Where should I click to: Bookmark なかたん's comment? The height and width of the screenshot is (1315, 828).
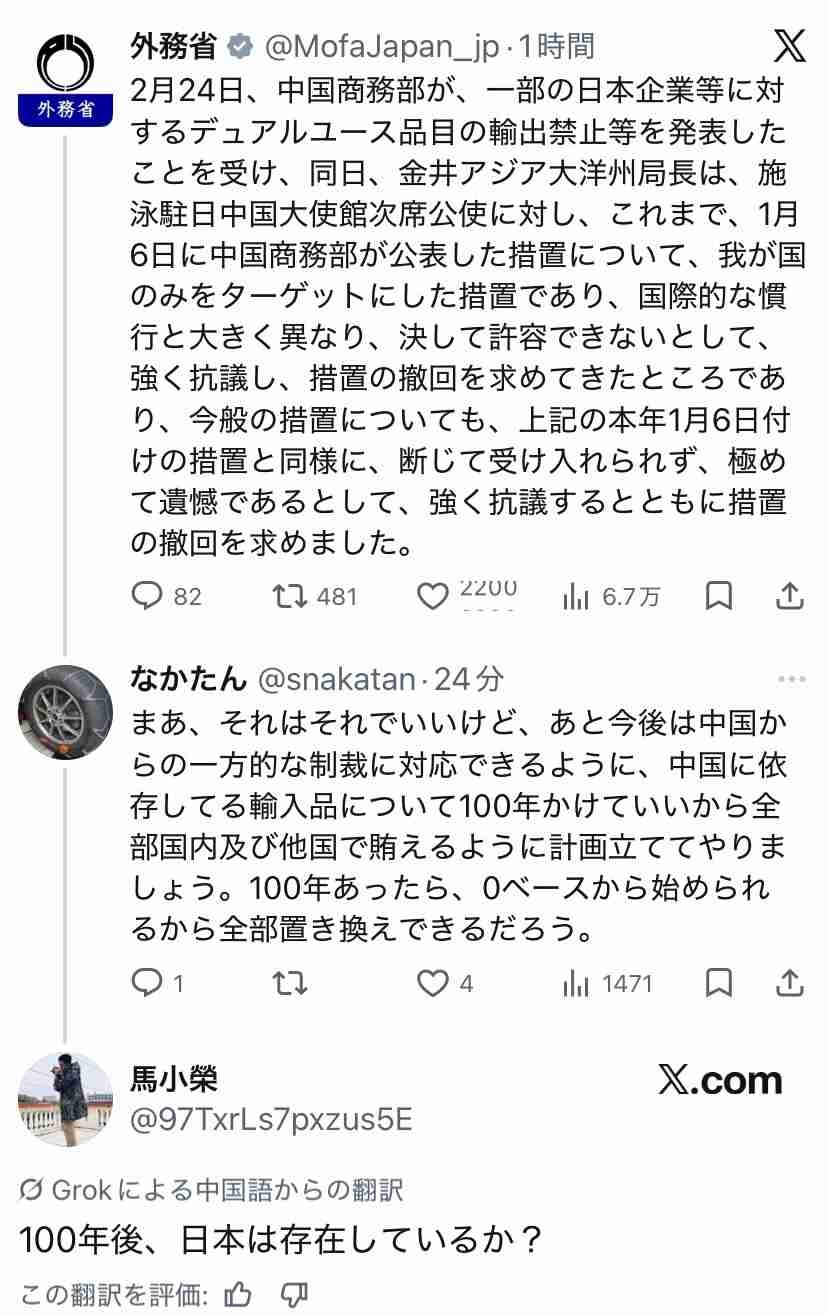(718, 983)
